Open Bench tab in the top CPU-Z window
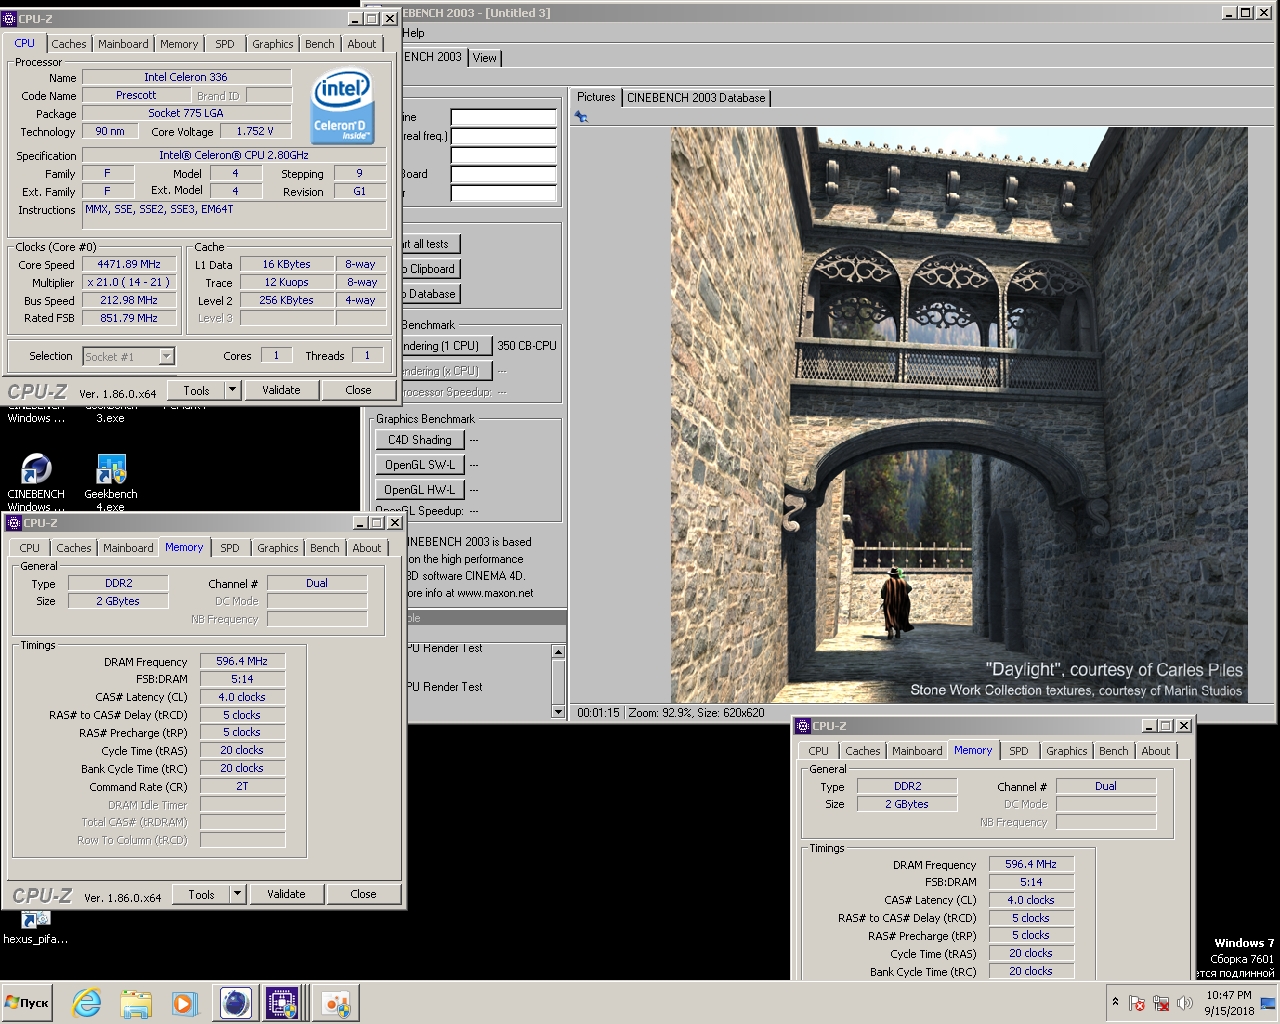This screenshot has width=1280, height=1024. click(320, 44)
